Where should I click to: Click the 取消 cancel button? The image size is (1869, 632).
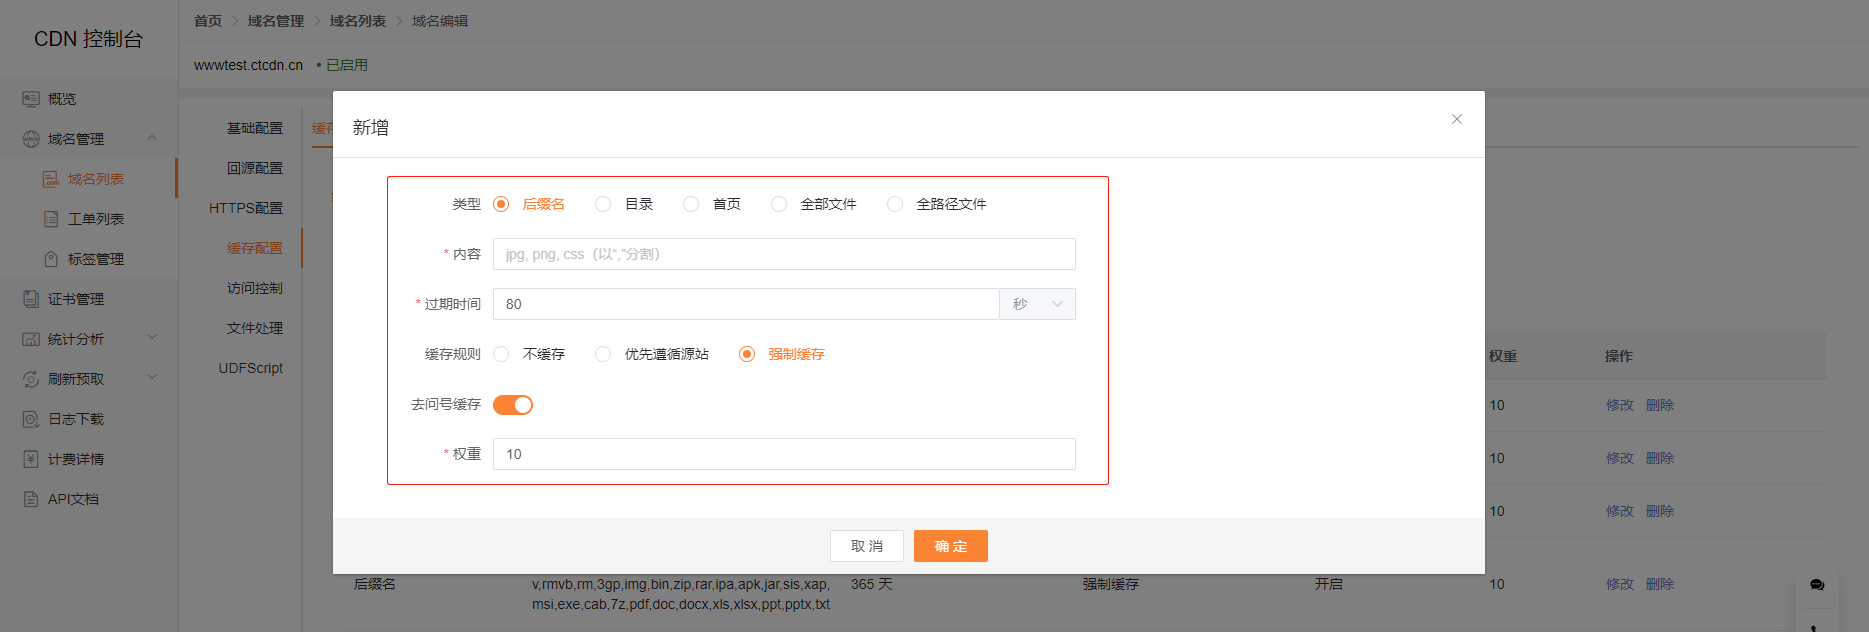(x=867, y=546)
